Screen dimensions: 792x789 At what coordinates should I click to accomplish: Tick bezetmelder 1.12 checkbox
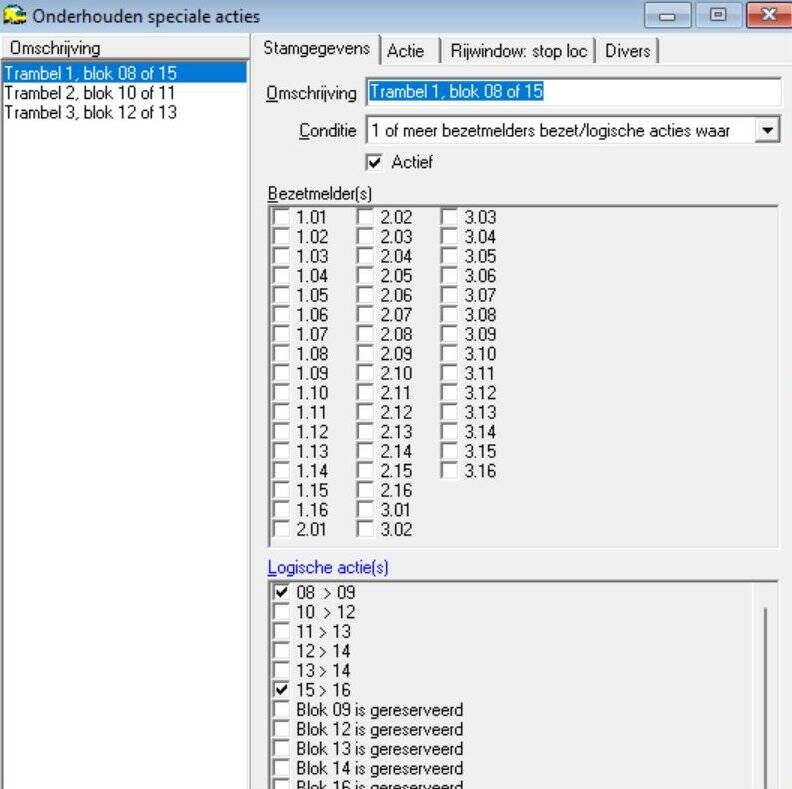pos(281,432)
